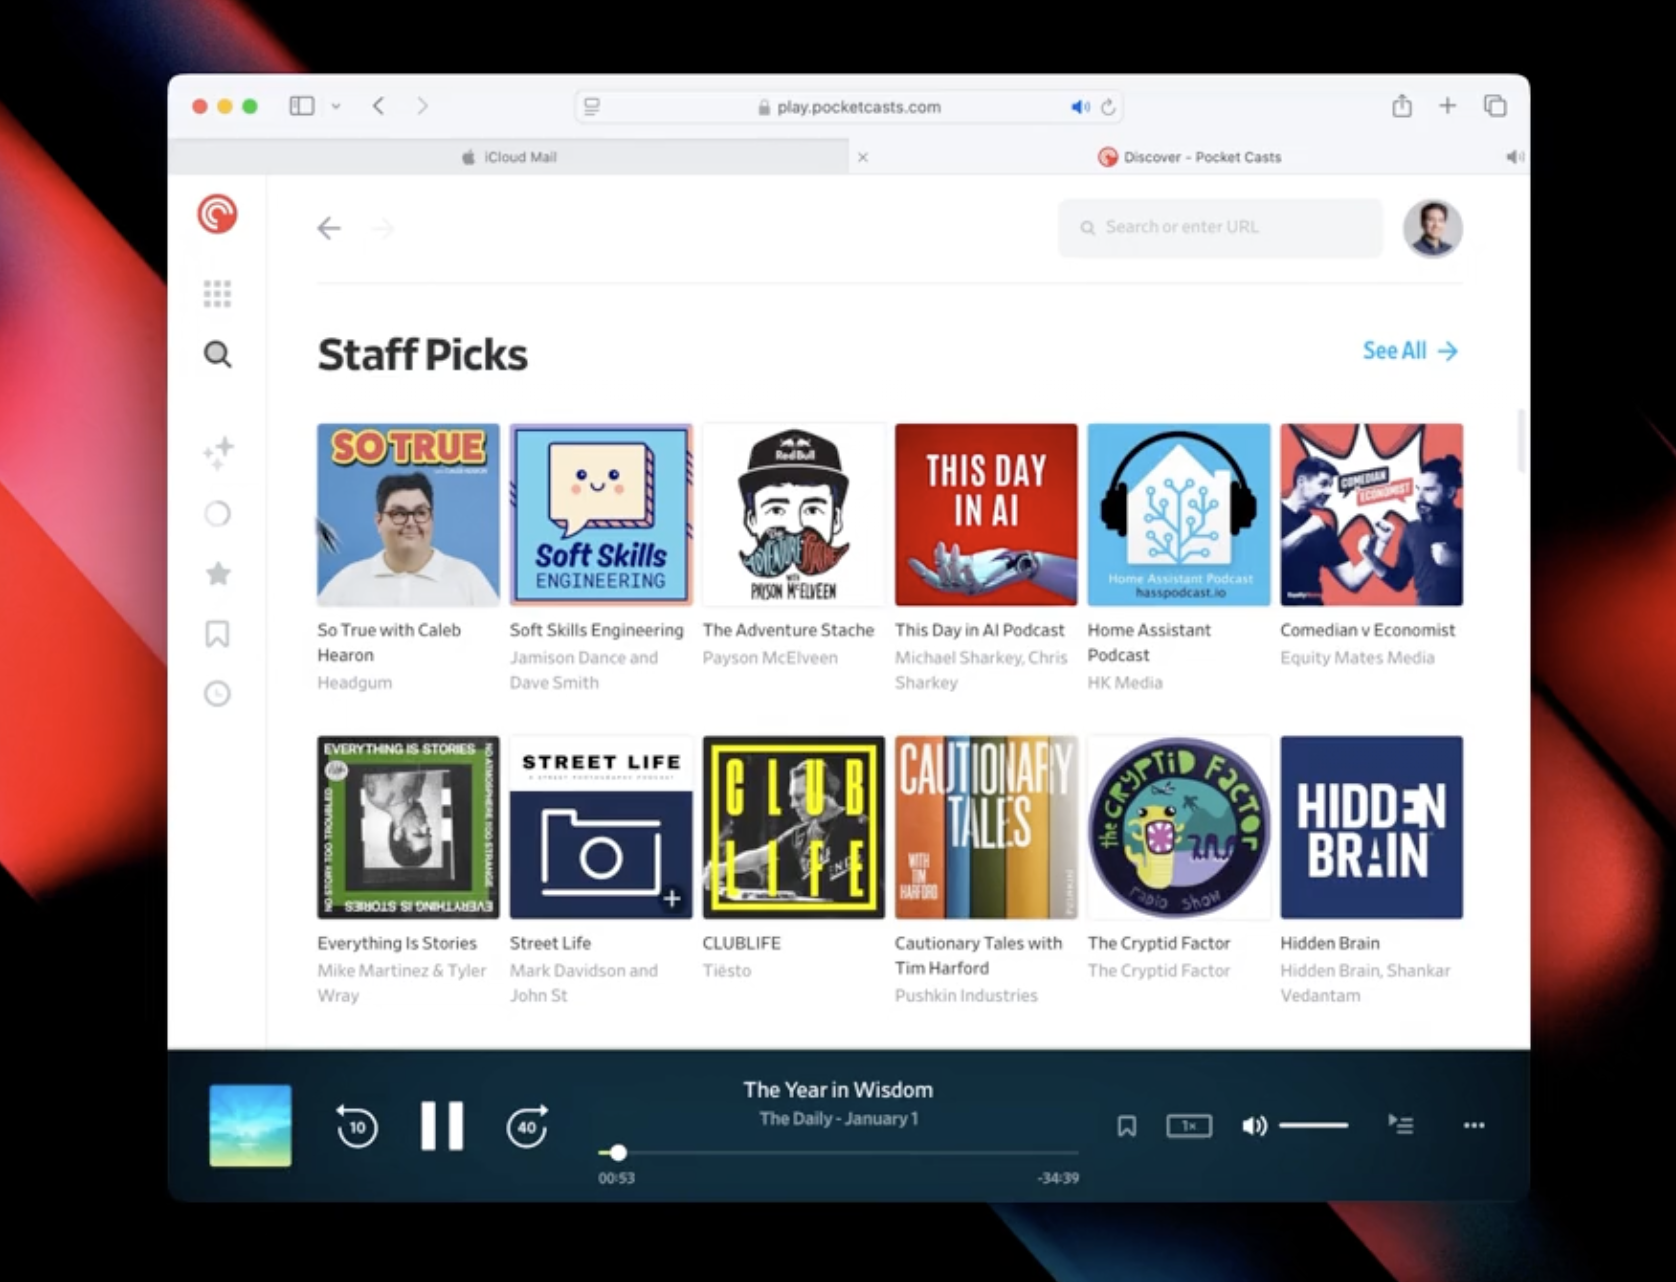The height and width of the screenshot is (1282, 1676).
Task: Click the Pocket Casts logo
Action: (217, 212)
